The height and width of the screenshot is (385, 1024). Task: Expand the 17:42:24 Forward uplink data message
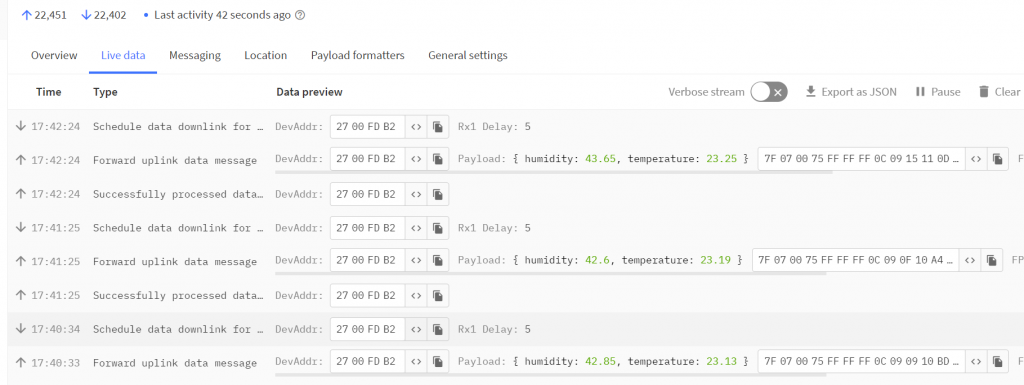tap(174, 161)
